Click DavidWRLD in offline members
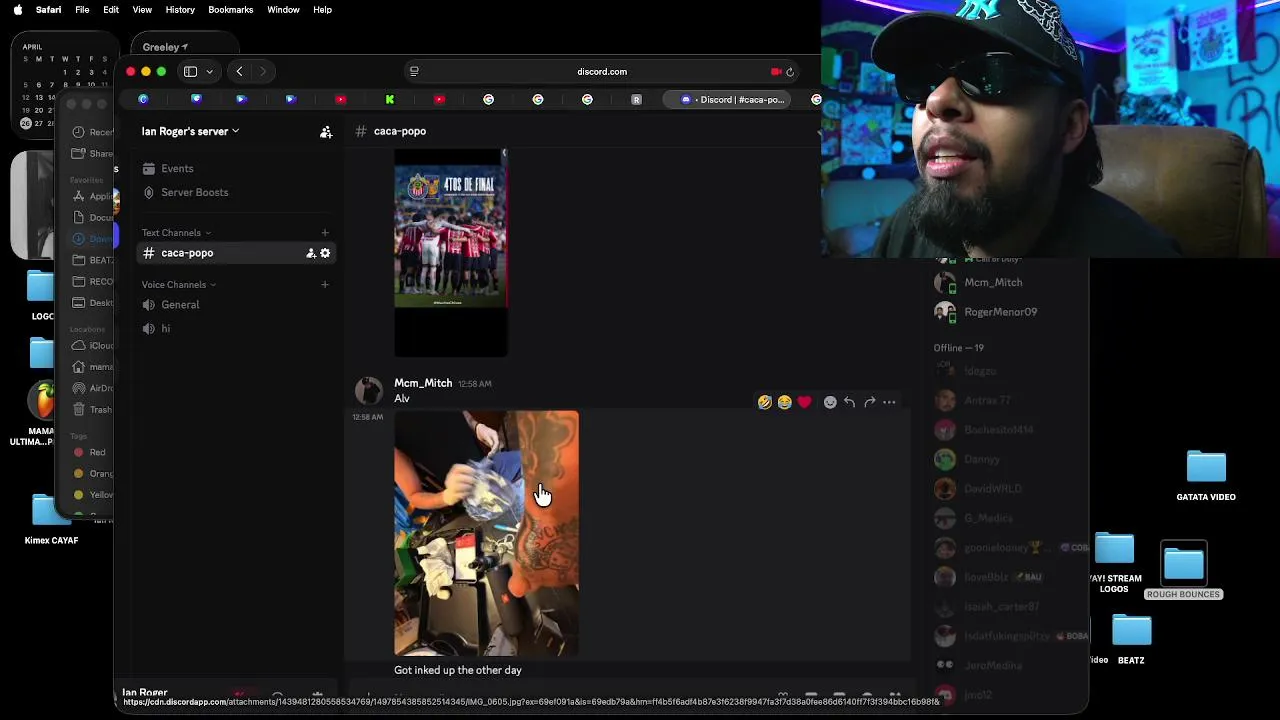The height and width of the screenshot is (720, 1280). [992, 489]
